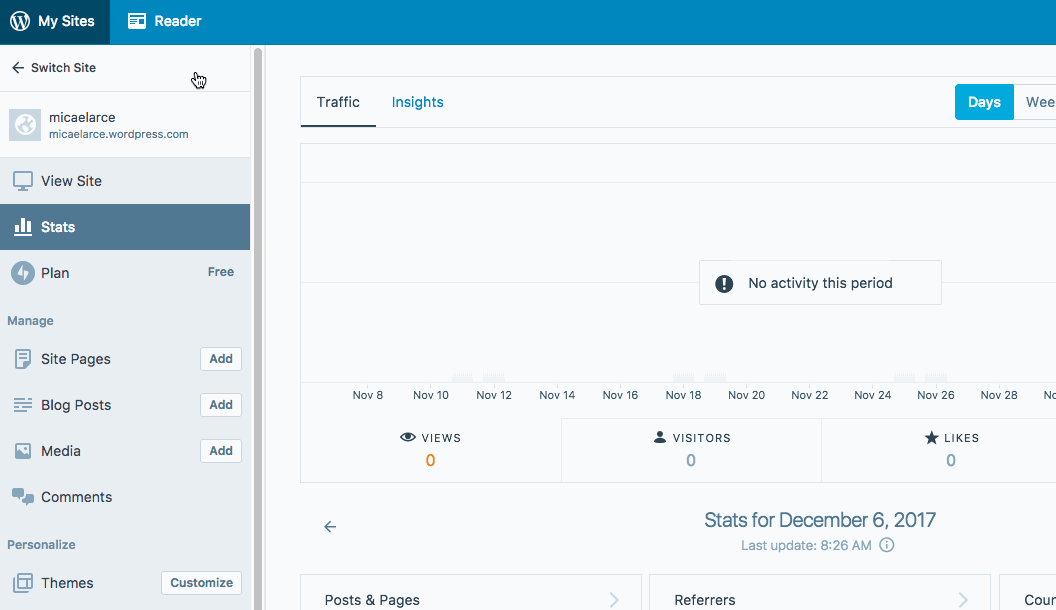Show the last update info tooltip
The height and width of the screenshot is (610, 1056).
tap(887, 545)
